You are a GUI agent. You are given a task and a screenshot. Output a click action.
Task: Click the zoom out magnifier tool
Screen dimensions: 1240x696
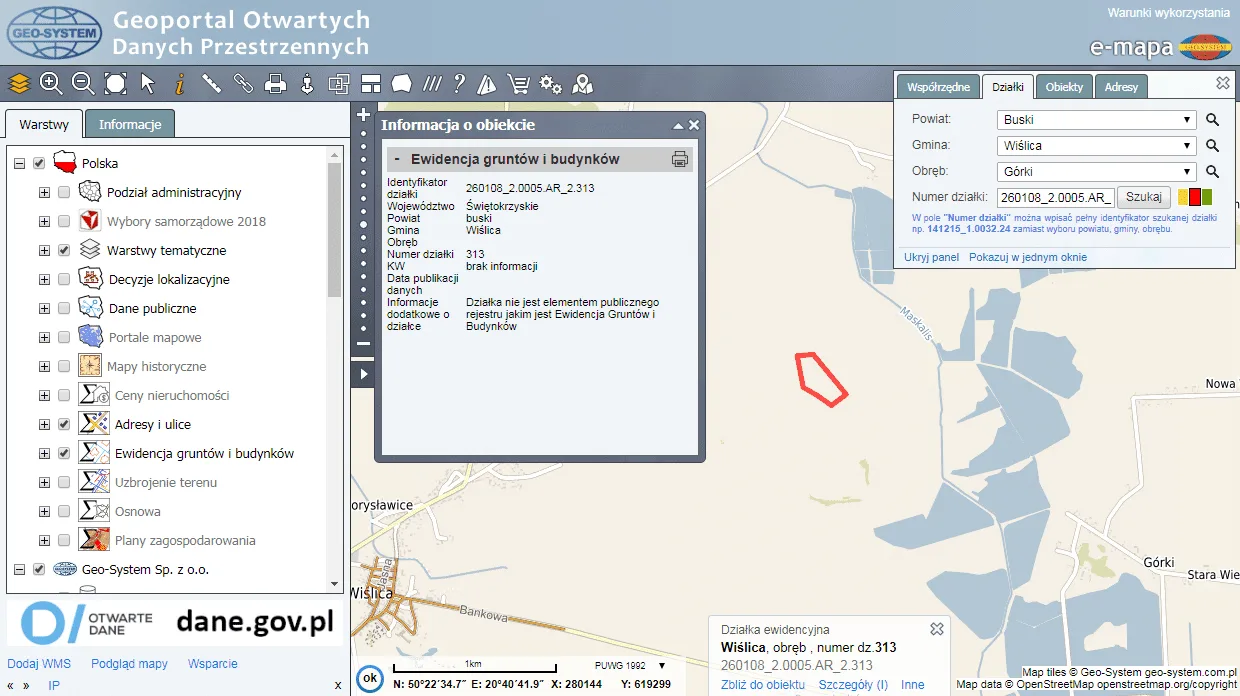(x=83, y=84)
